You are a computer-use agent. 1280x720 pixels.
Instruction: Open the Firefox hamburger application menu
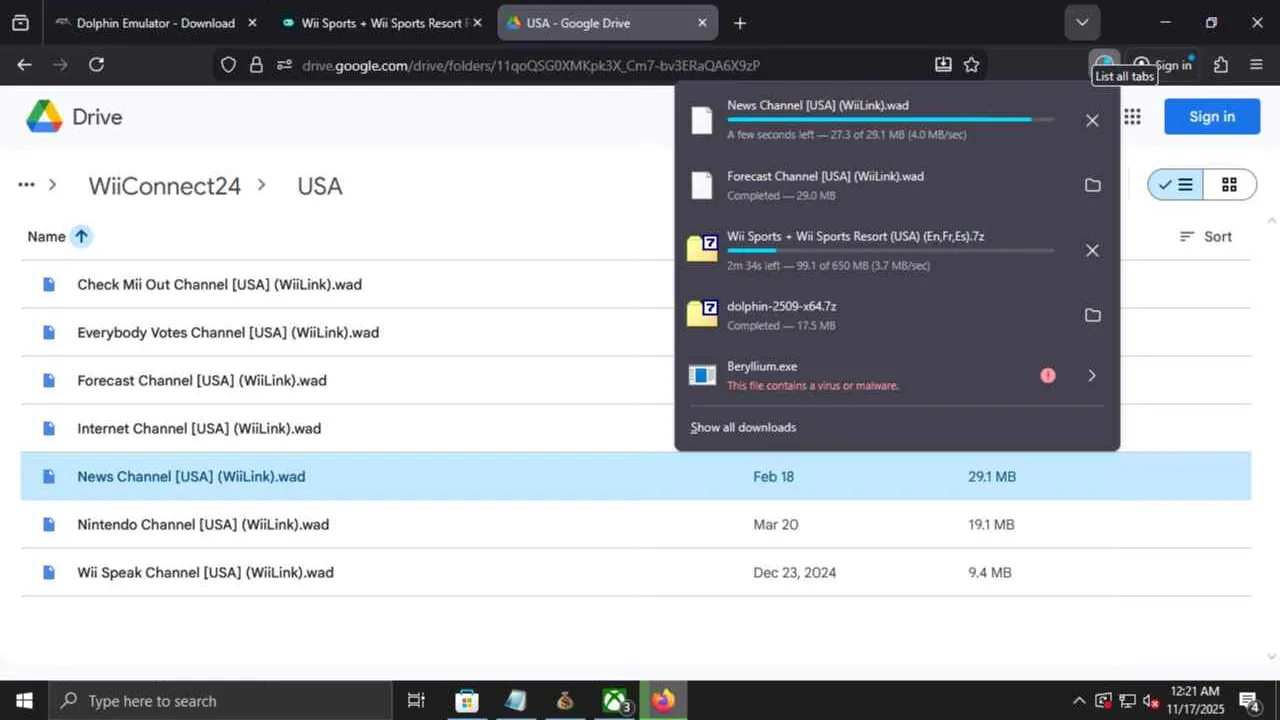1257,65
